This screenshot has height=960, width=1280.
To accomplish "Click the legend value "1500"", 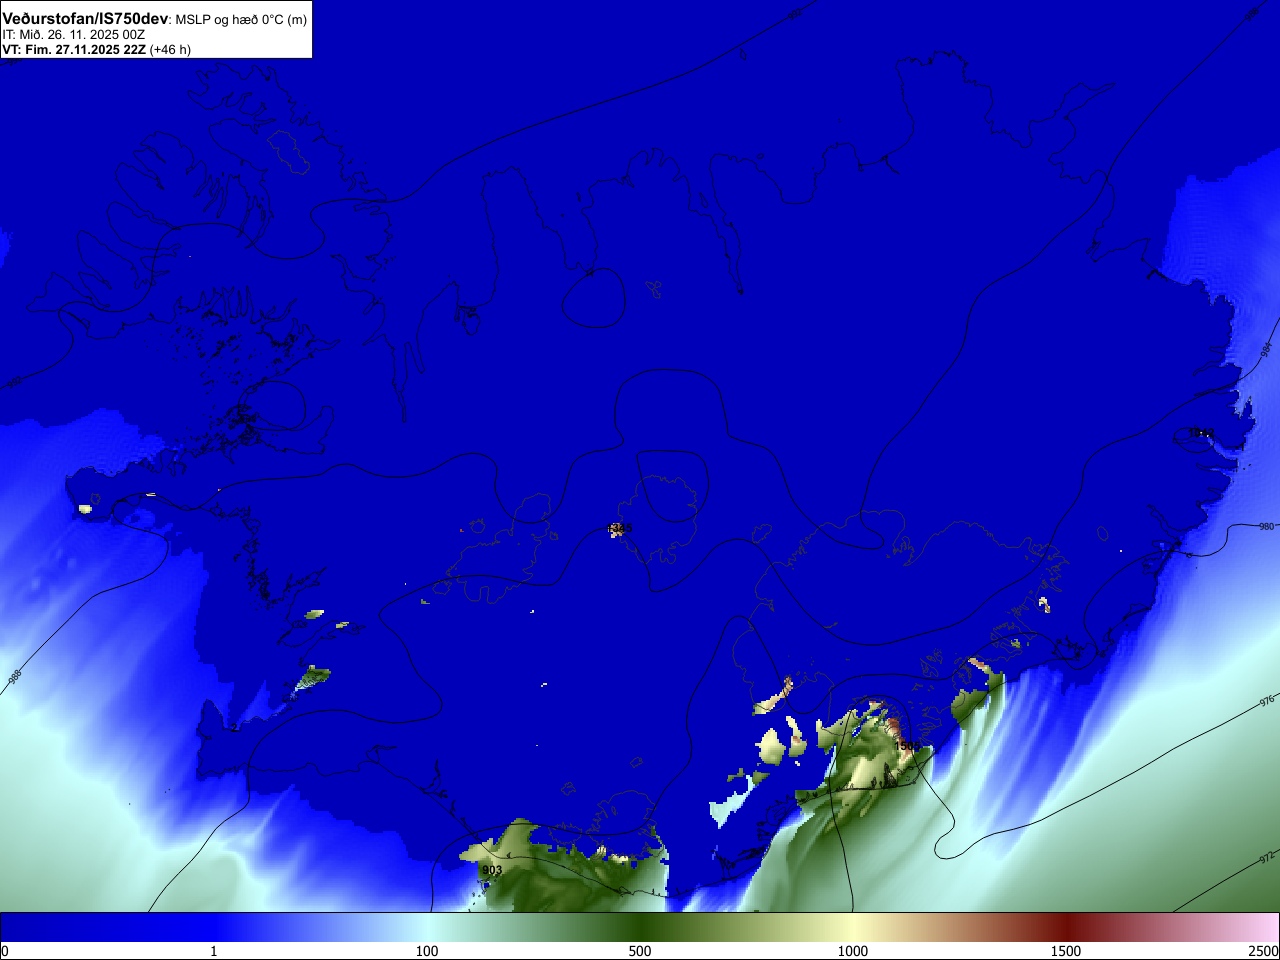I will click(1066, 951).
